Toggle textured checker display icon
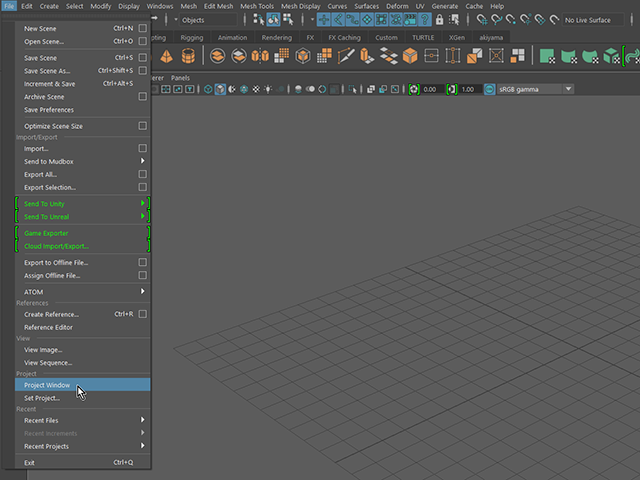Image resolution: width=640 pixels, height=480 pixels. click(x=256, y=89)
